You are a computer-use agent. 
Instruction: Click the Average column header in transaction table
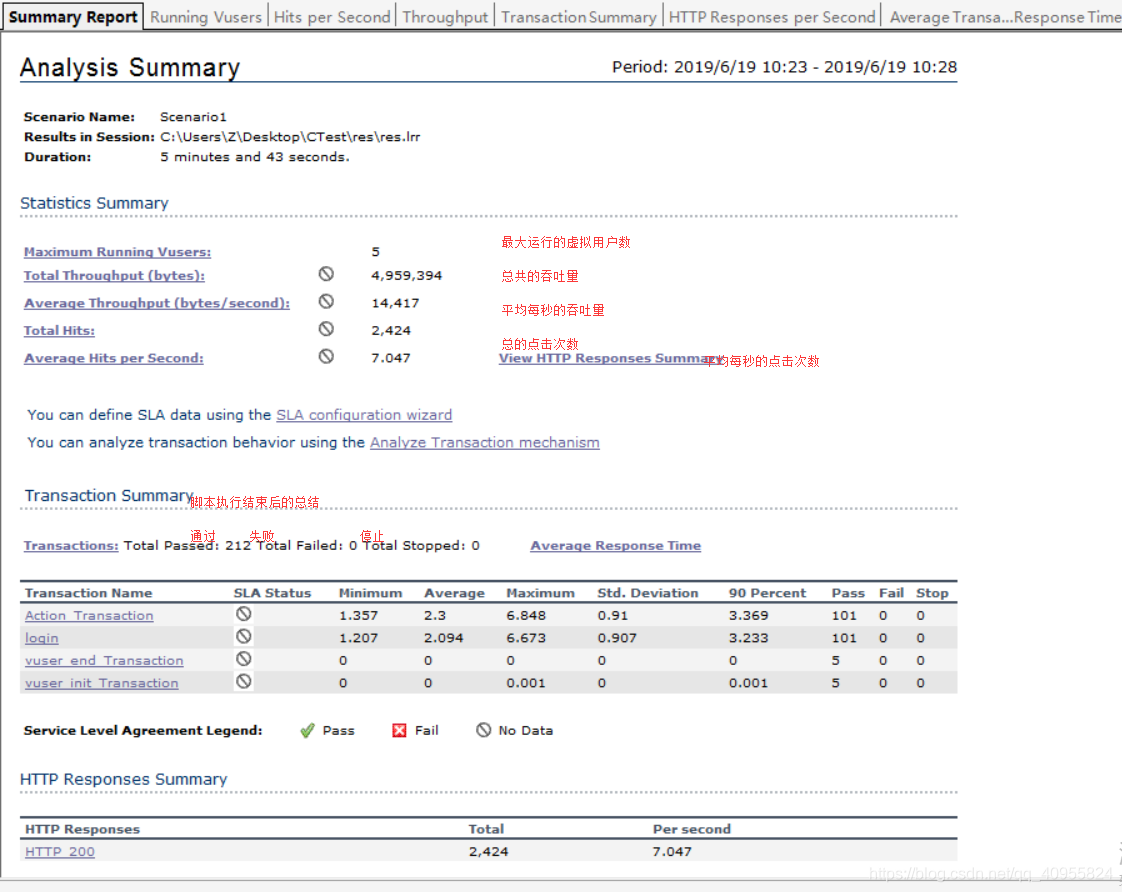tap(454, 593)
